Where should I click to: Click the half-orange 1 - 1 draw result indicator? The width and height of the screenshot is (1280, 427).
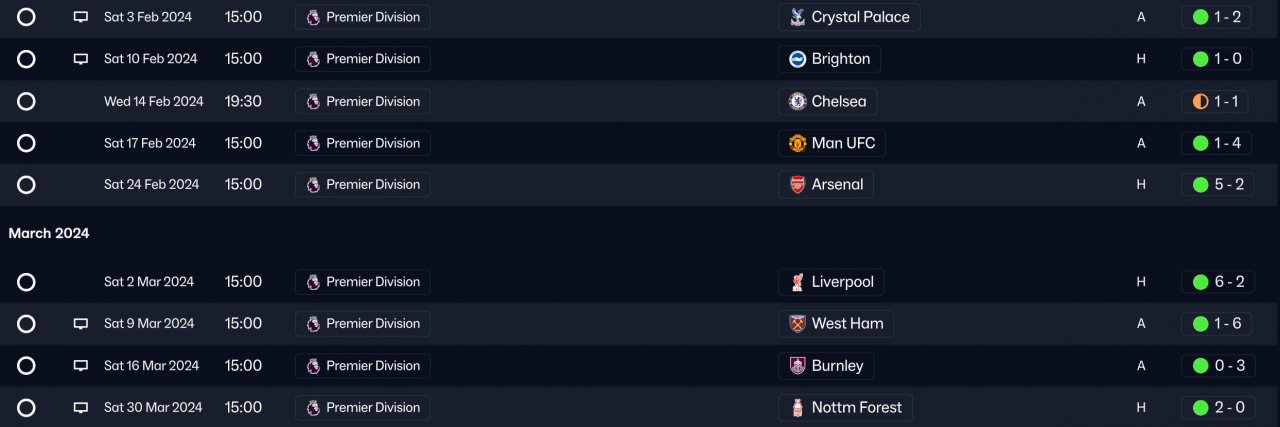[1201, 101]
